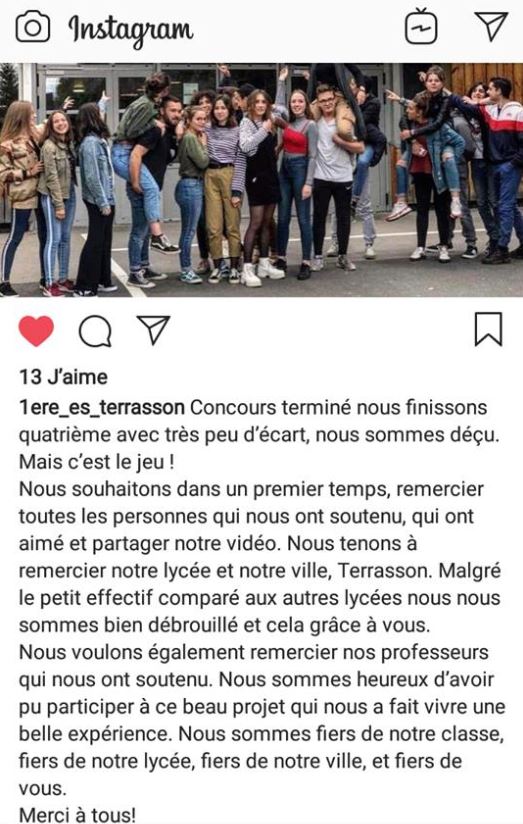Share the post via the arrow icon below the photo

[153, 329]
